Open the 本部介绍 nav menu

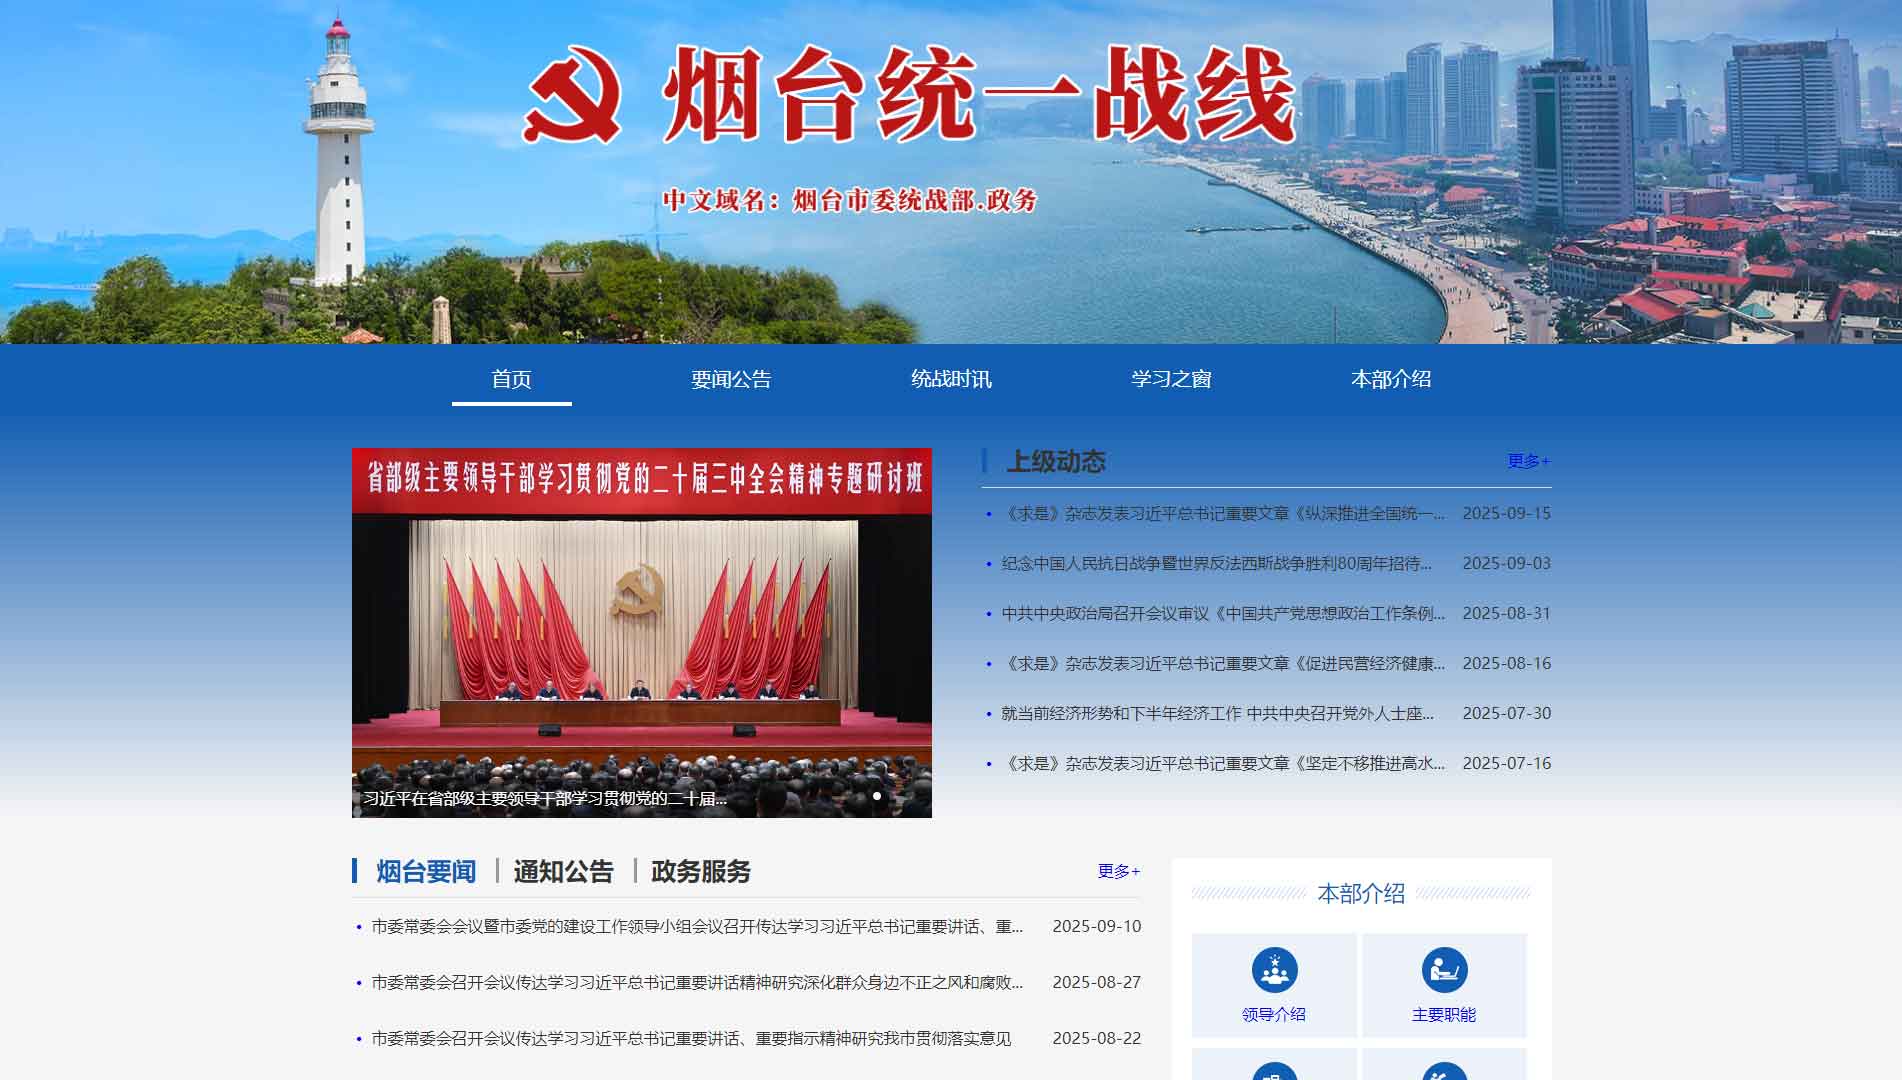pyautogui.click(x=1391, y=379)
